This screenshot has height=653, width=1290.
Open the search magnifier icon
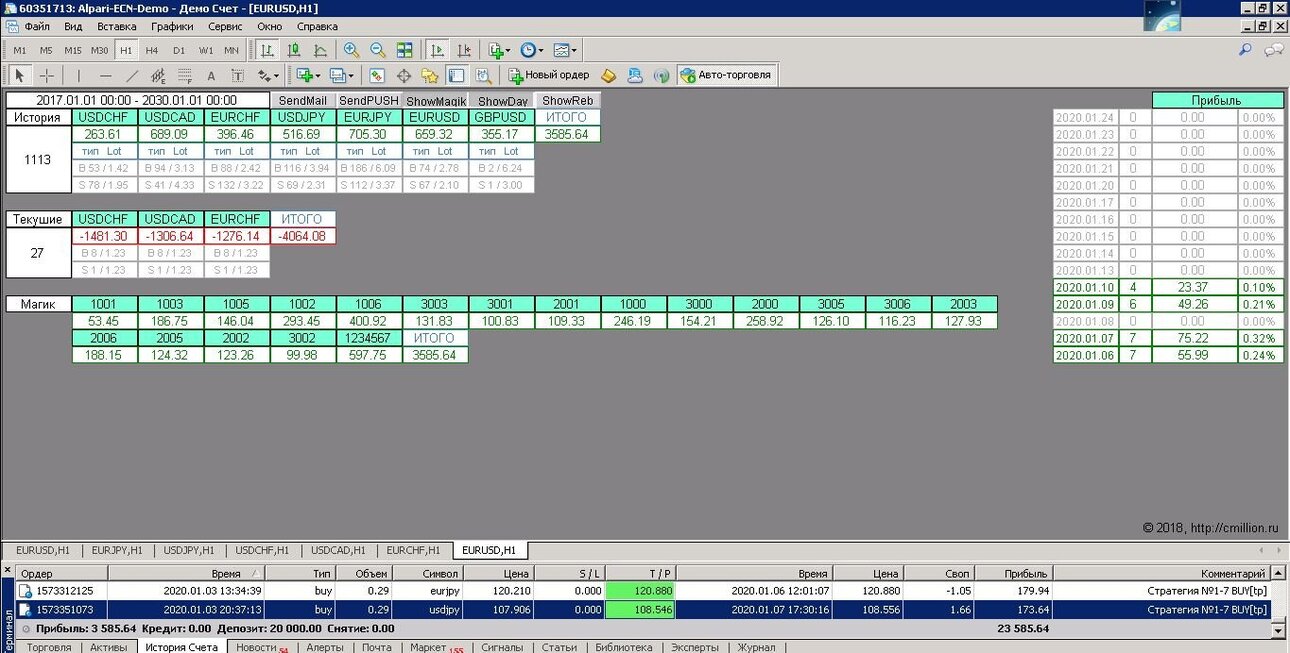click(x=1245, y=50)
